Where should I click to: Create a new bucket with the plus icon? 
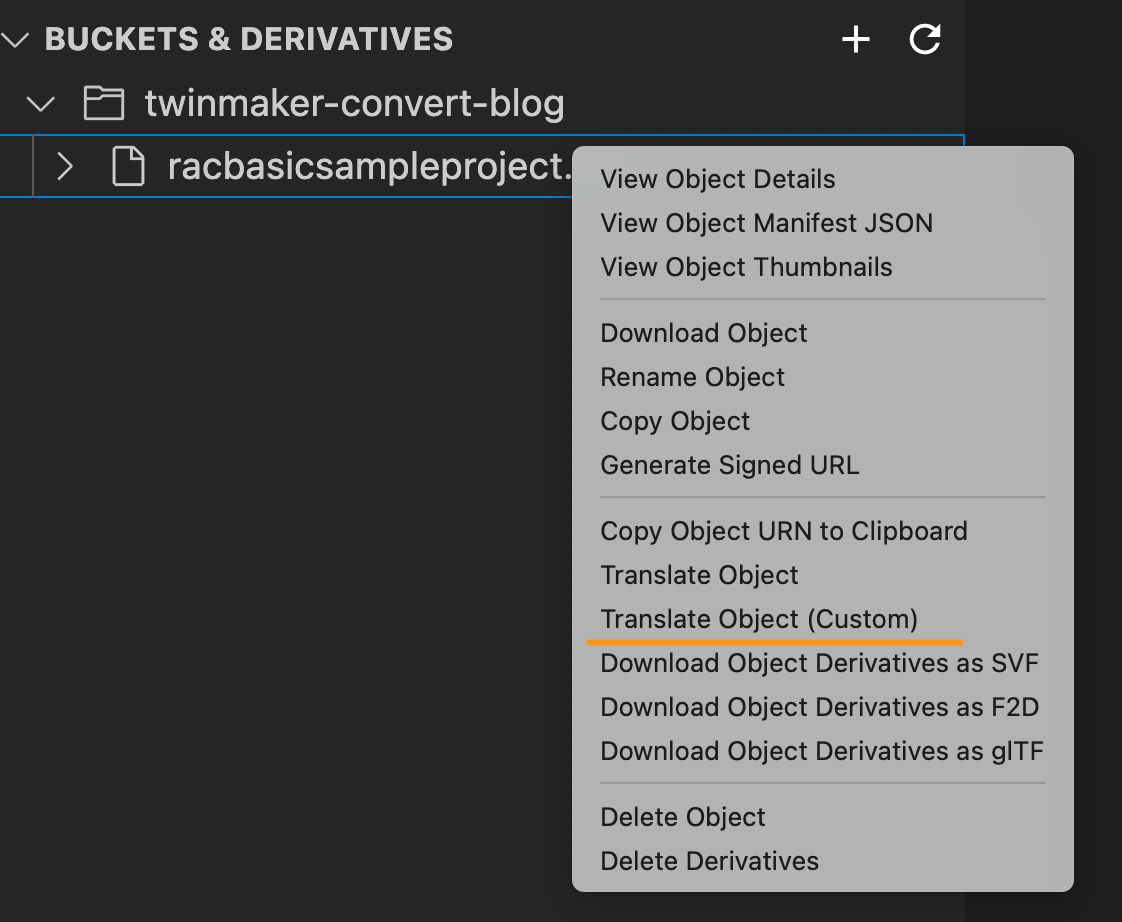click(855, 40)
